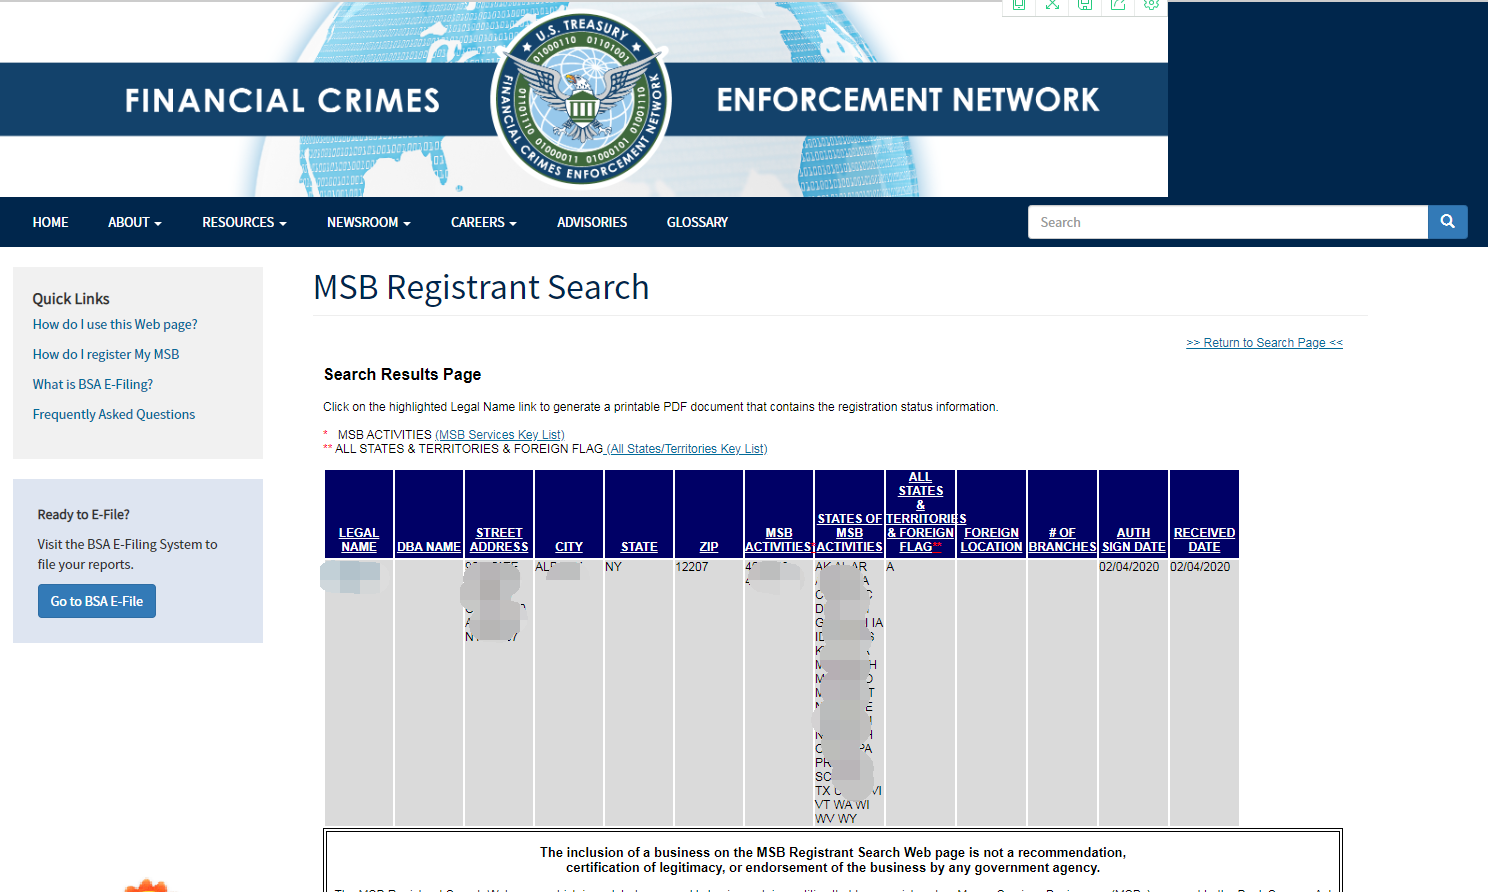Open the ADVISORIES page
The image size is (1488, 892).
(x=591, y=222)
